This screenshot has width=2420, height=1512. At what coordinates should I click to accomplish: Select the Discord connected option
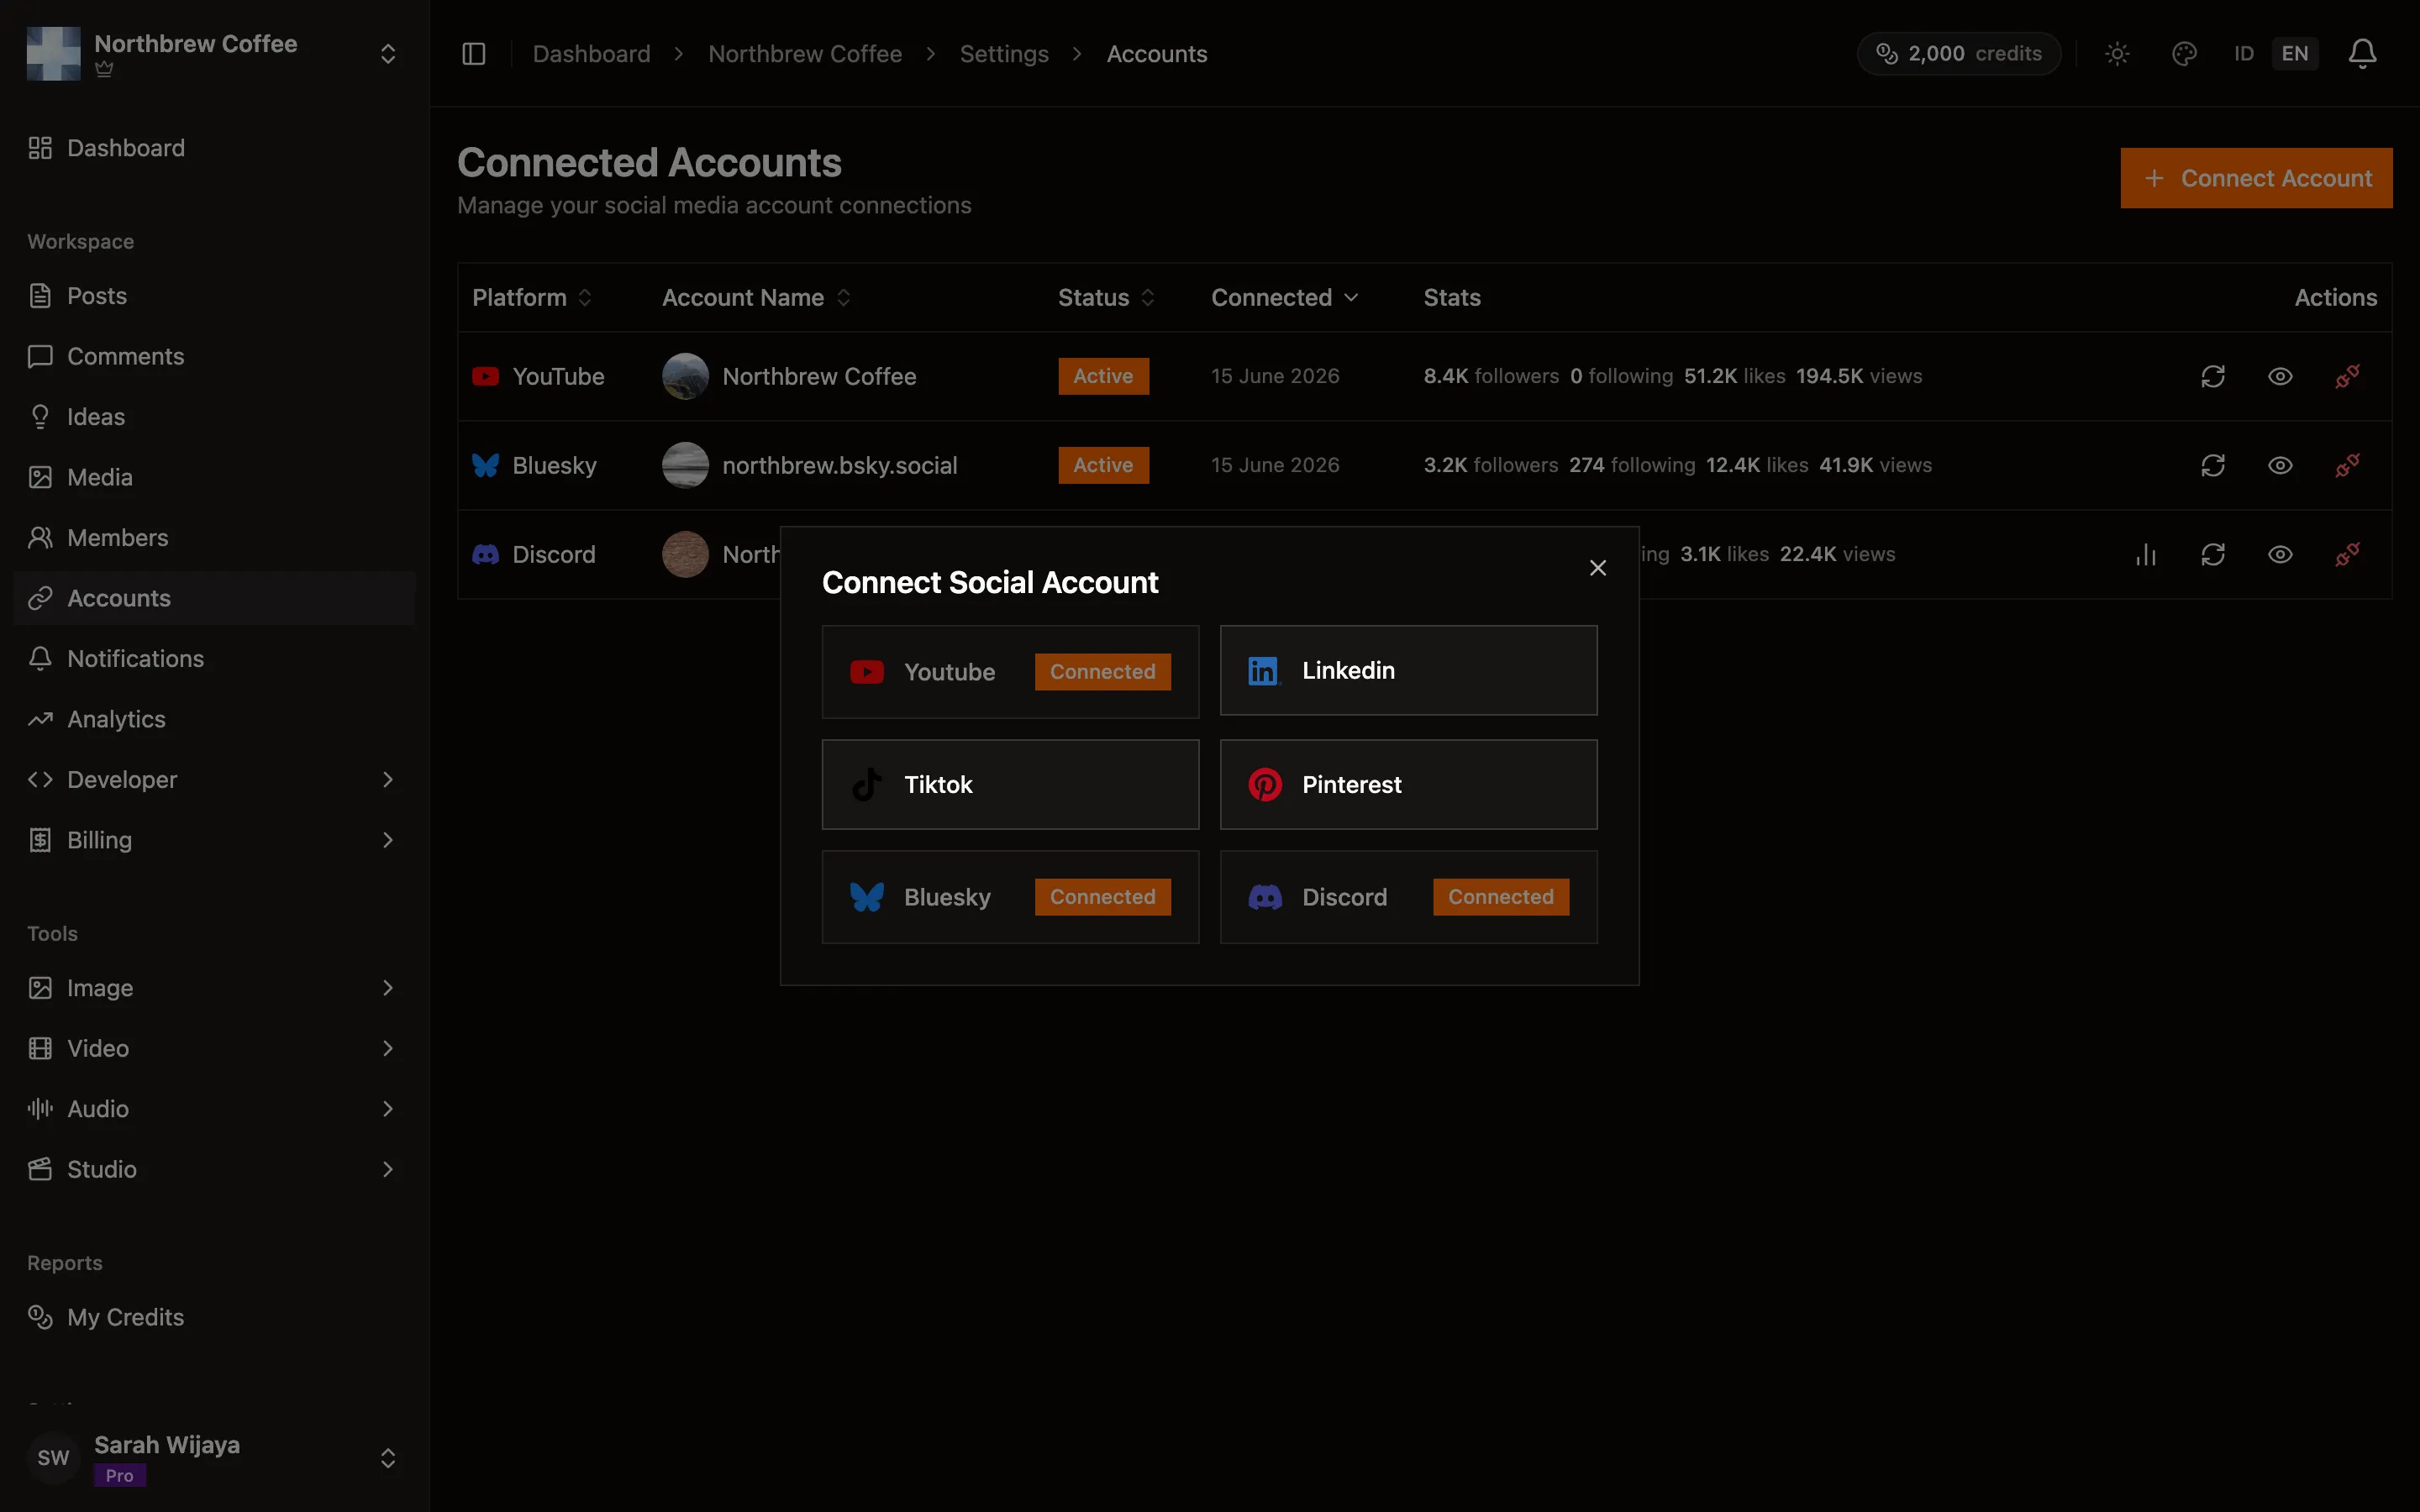pos(1408,897)
